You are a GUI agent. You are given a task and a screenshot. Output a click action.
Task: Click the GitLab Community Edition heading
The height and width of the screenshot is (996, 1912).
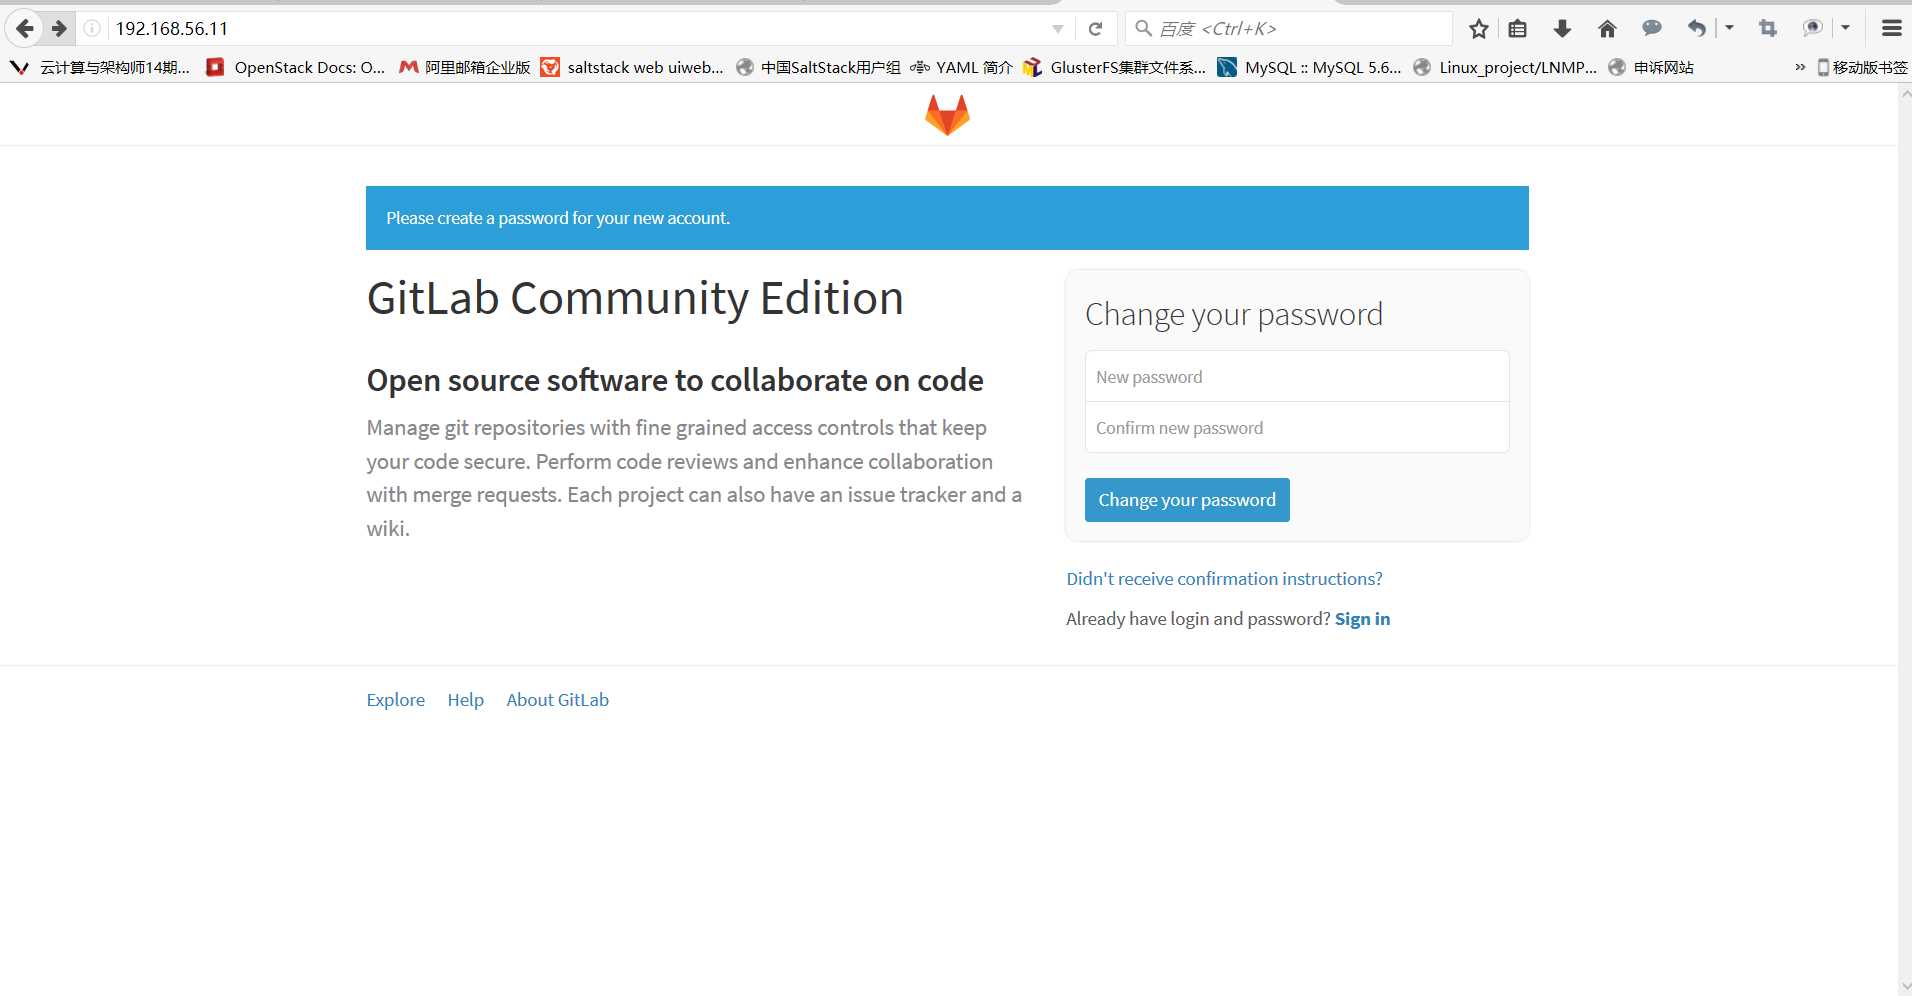point(635,298)
